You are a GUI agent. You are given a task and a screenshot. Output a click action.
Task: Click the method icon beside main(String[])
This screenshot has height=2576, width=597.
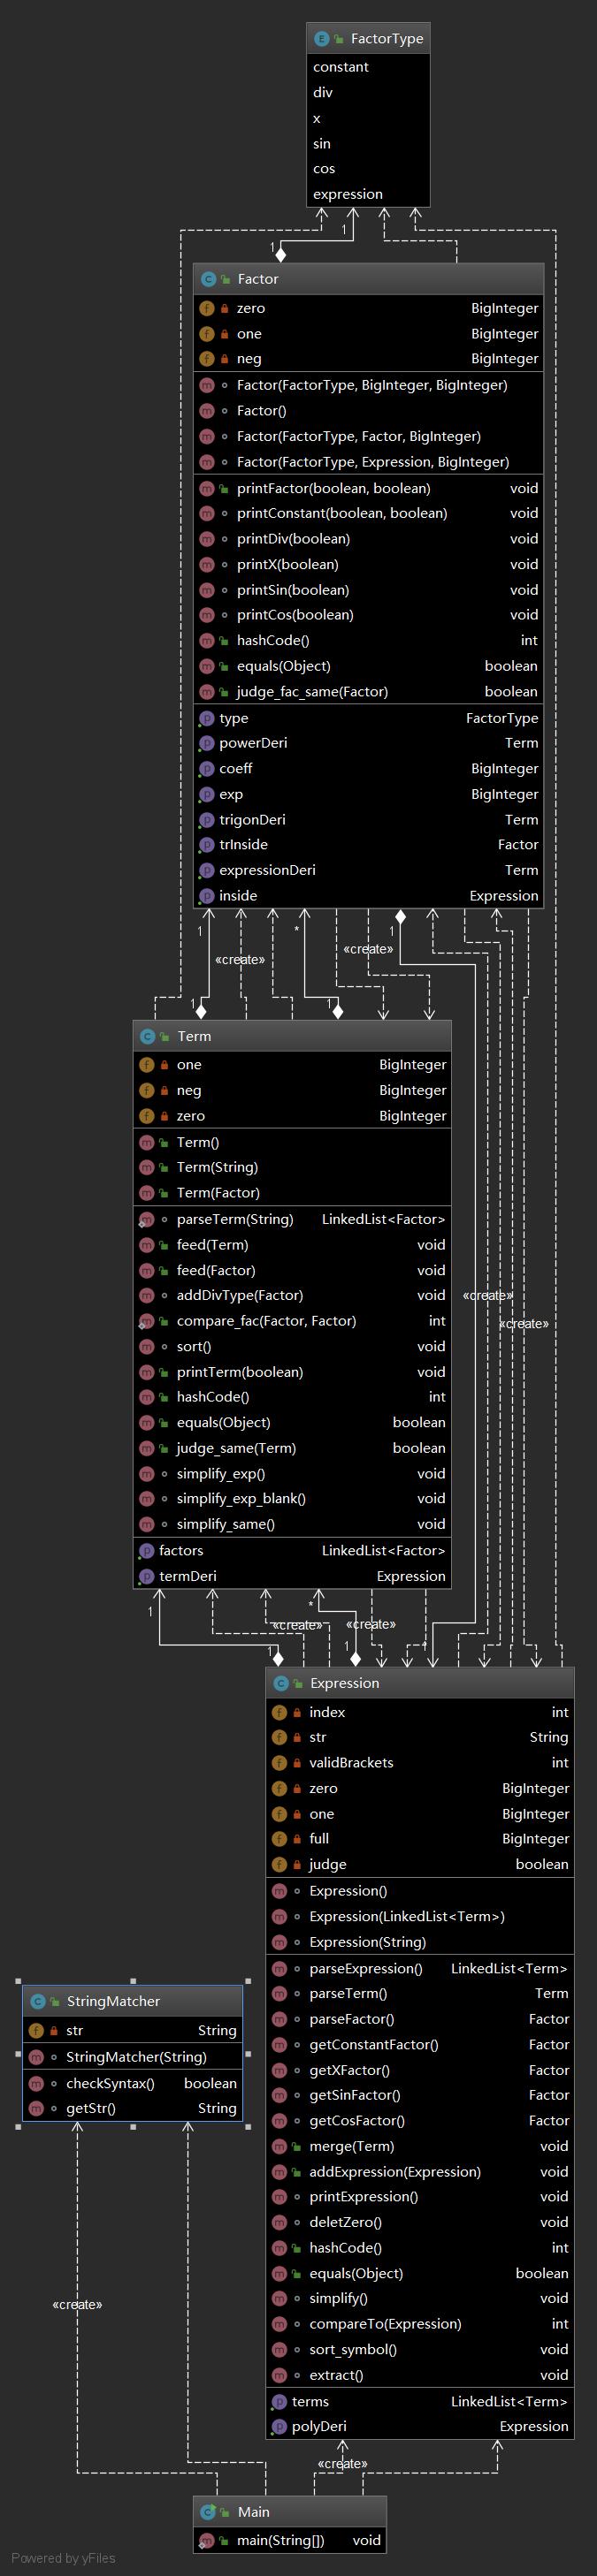pos(207,2540)
